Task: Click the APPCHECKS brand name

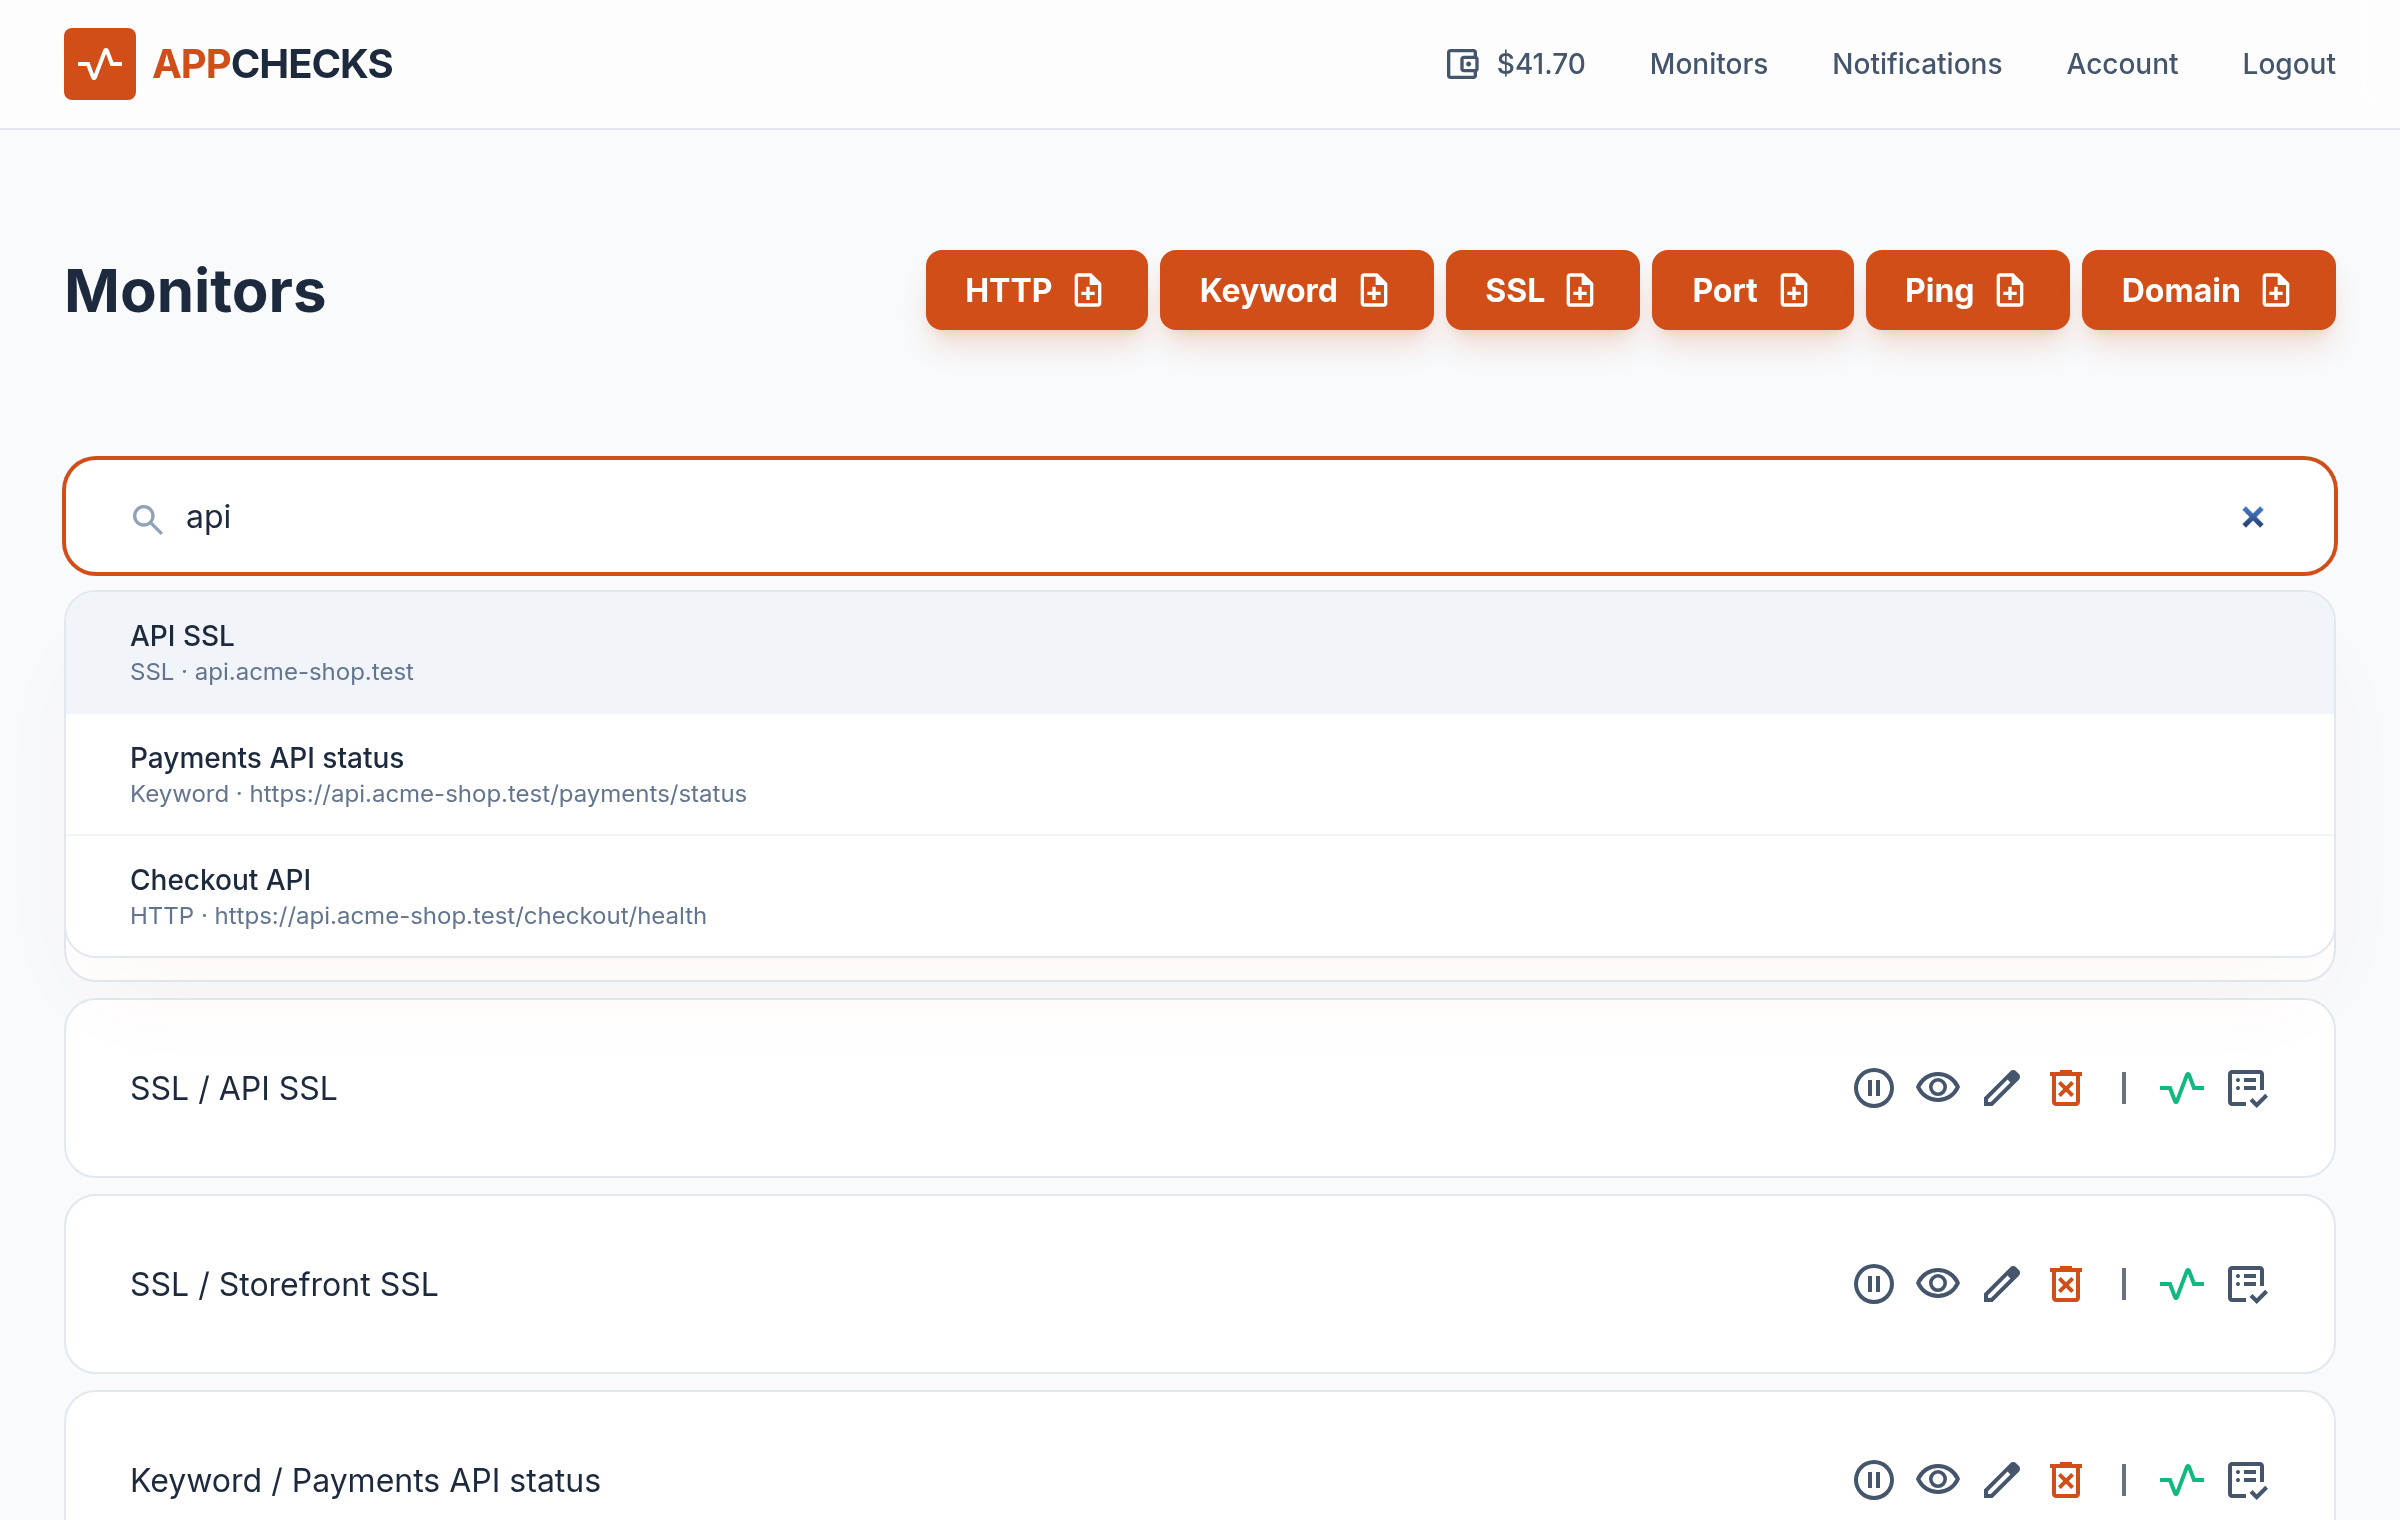Action: click(272, 64)
